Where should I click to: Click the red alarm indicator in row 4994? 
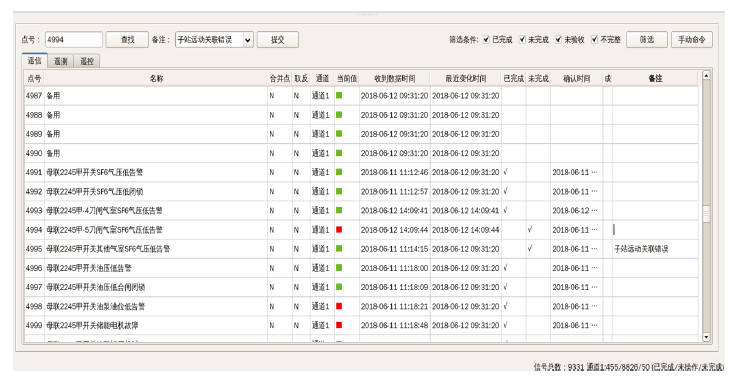339,230
